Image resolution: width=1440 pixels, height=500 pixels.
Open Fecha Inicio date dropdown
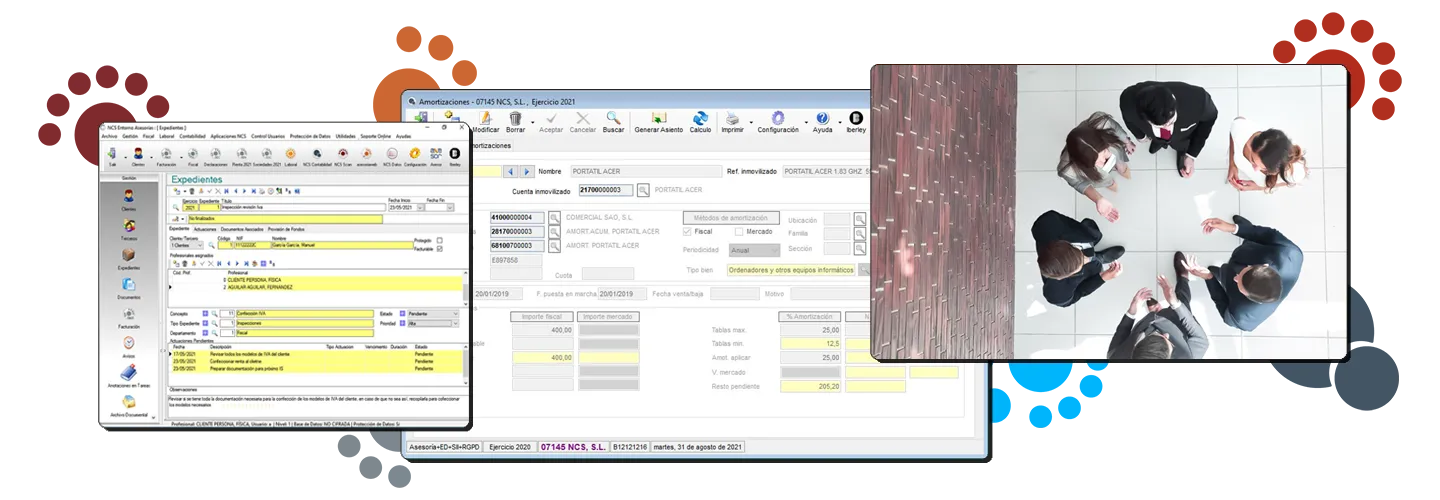coord(420,207)
